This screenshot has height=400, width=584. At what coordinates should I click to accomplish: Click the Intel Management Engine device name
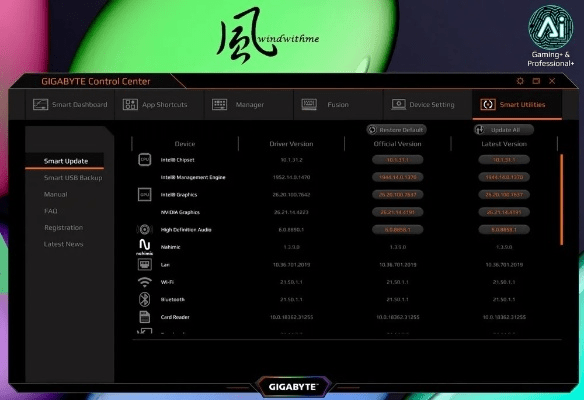pos(193,177)
